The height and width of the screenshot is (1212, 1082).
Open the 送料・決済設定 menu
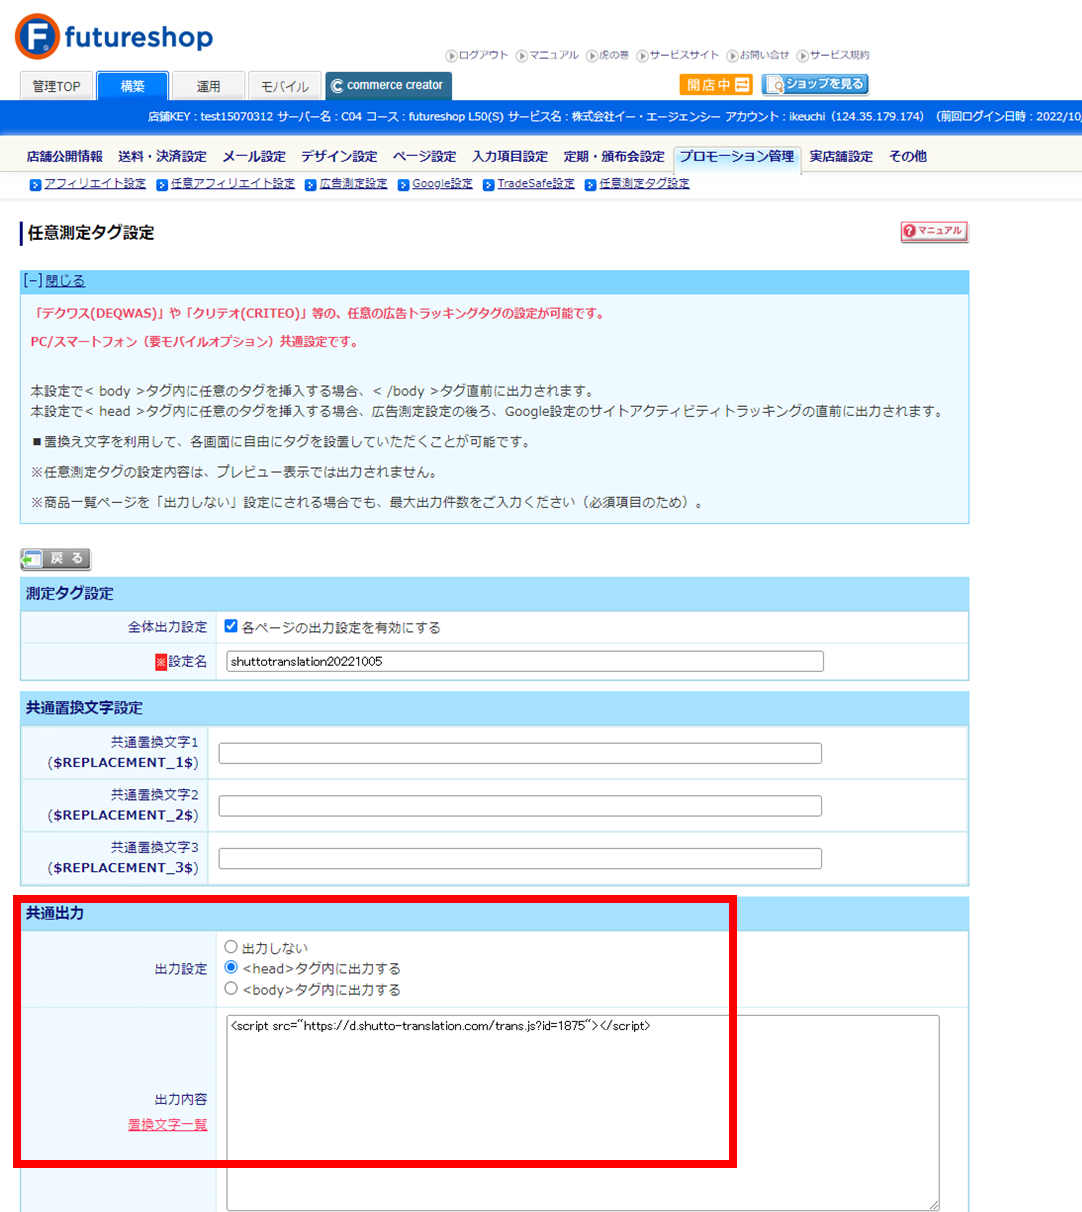click(162, 156)
